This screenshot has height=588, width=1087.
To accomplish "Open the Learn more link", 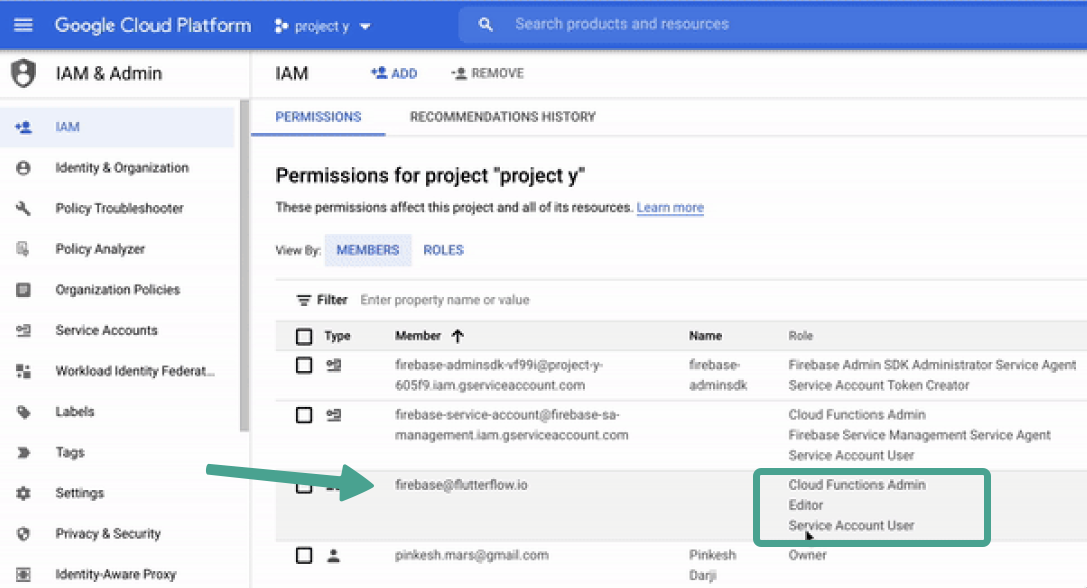I will 670,207.
